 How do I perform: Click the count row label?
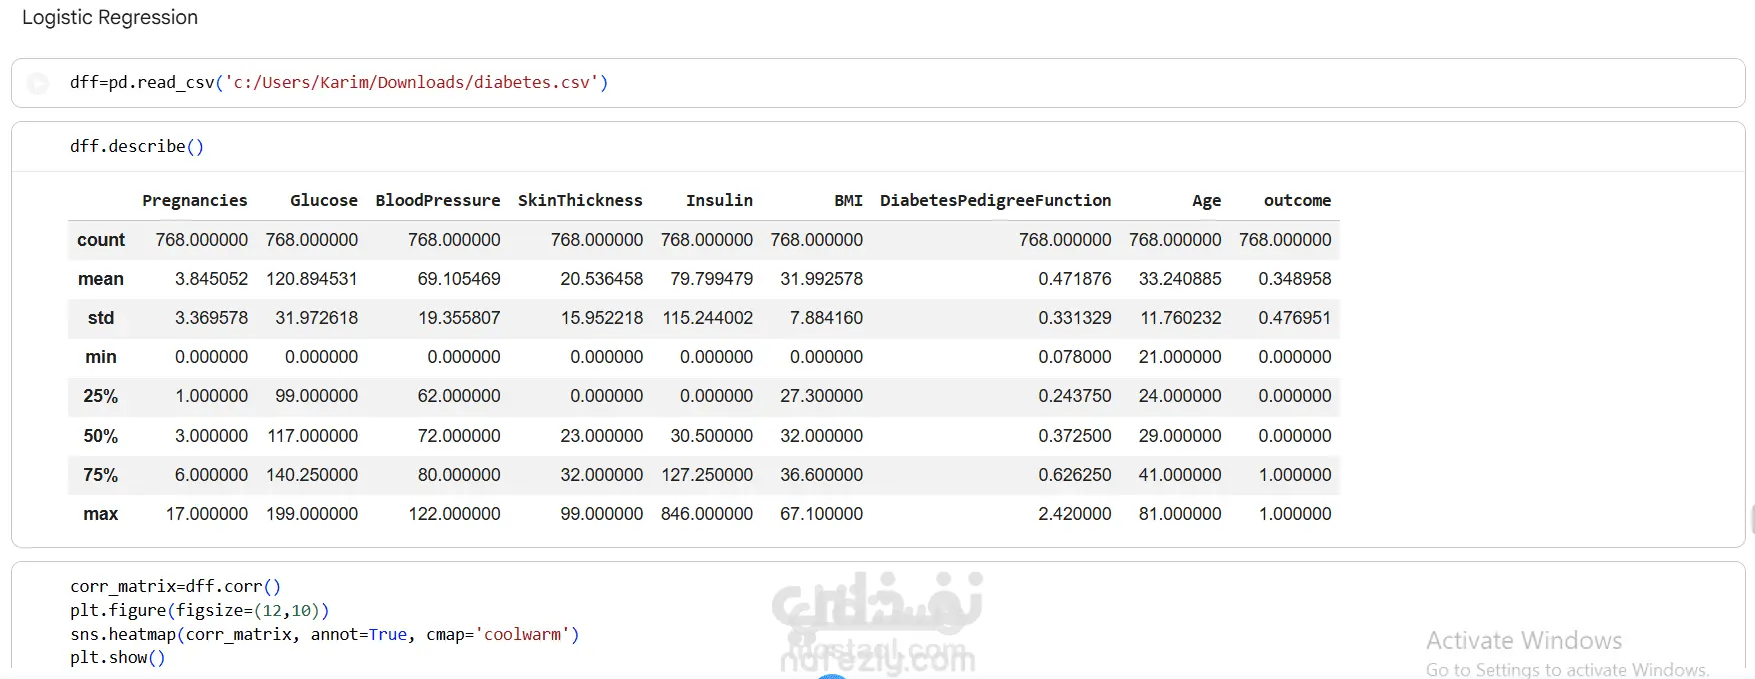point(101,240)
